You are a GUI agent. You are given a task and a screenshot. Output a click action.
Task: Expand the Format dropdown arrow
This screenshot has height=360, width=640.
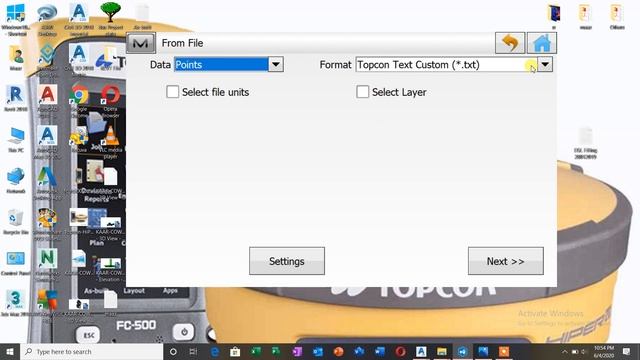pyautogui.click(x=545, y=64)
